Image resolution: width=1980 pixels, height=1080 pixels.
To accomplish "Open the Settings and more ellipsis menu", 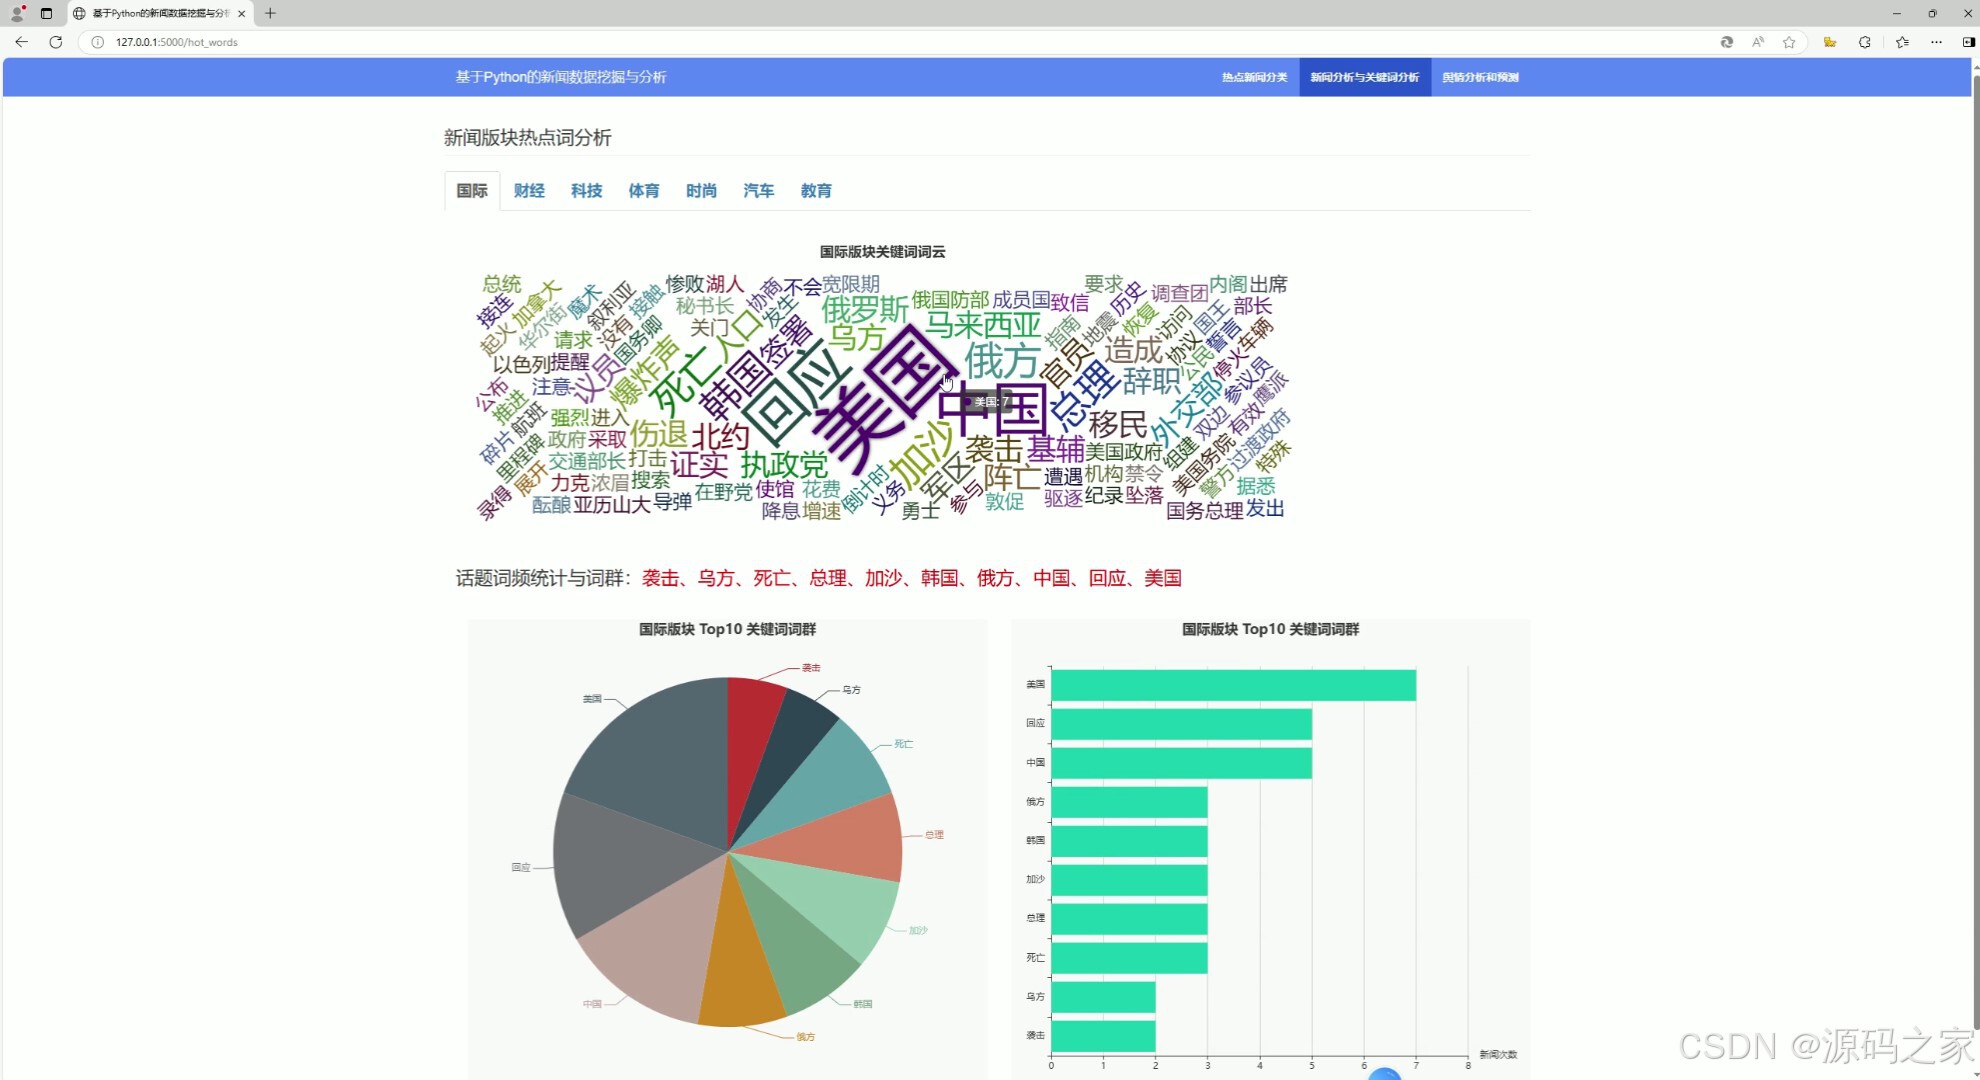I will (1936, 42).
